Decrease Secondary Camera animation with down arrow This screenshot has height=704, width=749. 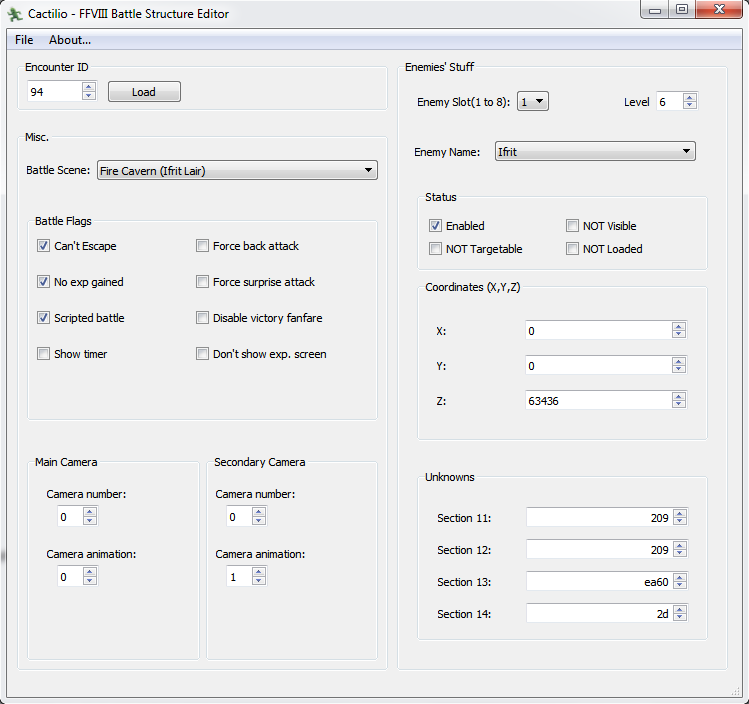pyautogui.click(x=259, y=581)
